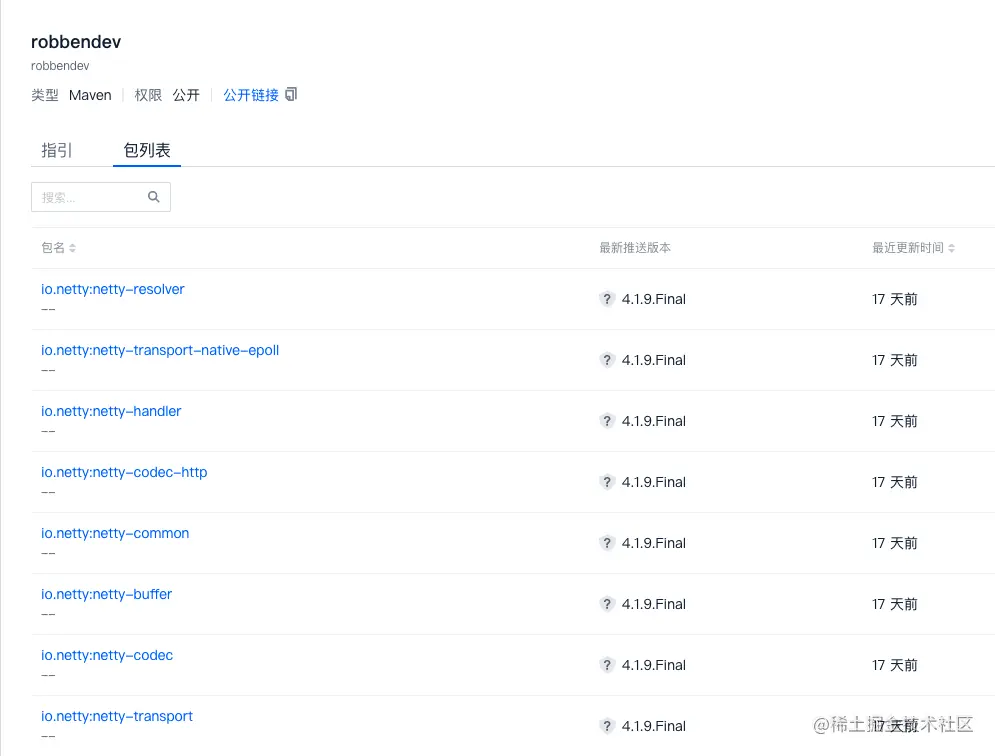Viewport: 995px width, 756px height.
Task: Click the 包名 column header
Action: coord(53,248)
